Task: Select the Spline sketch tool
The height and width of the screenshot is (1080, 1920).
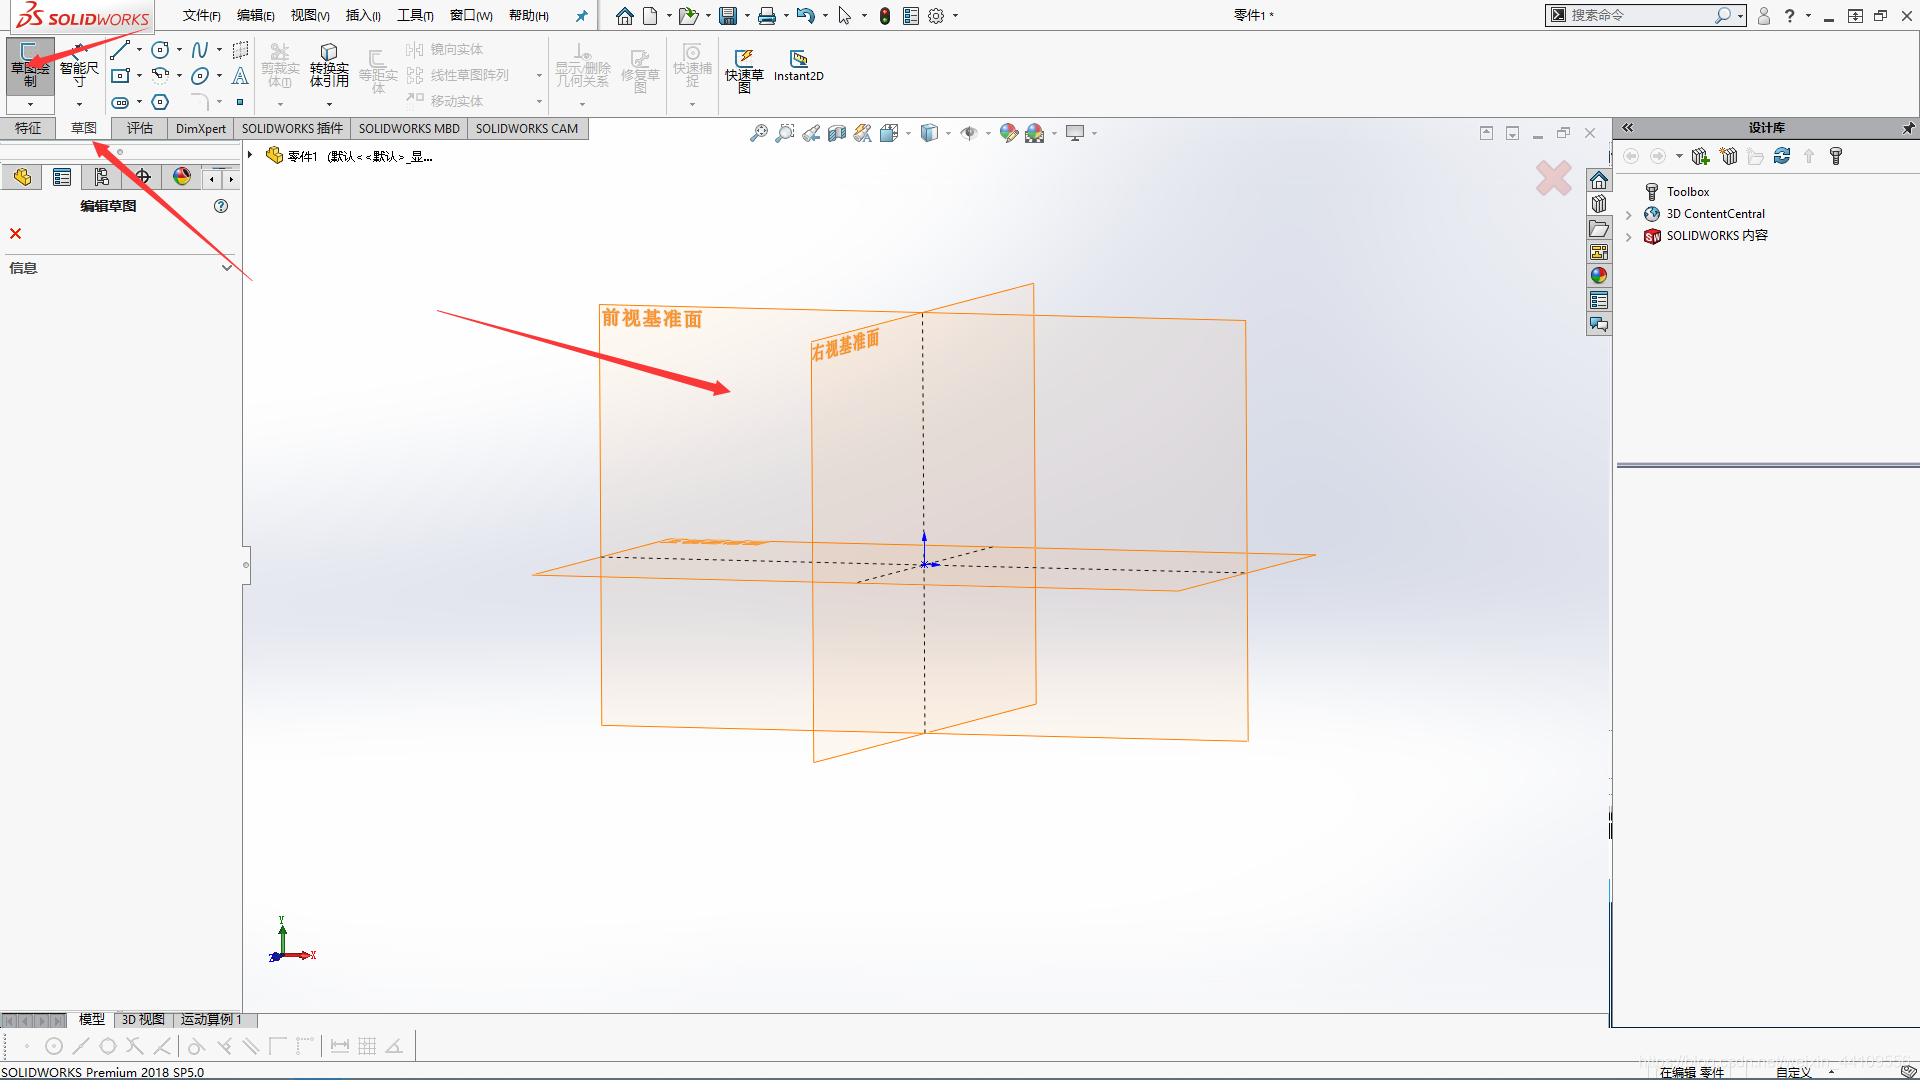Action: tap(200, 50)
